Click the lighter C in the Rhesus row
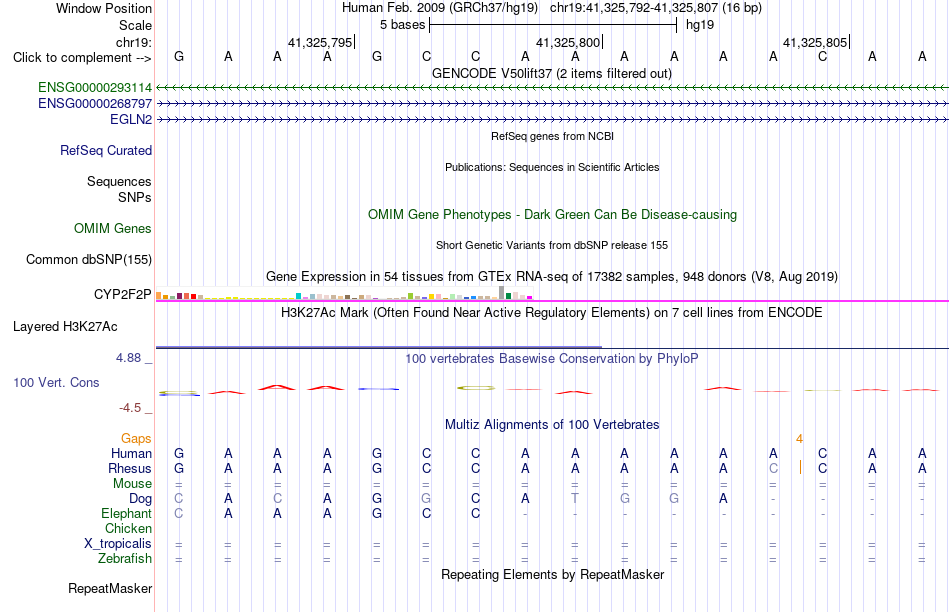Image resolution: width=950 pixels, height=612 pixels. [773, 468]
